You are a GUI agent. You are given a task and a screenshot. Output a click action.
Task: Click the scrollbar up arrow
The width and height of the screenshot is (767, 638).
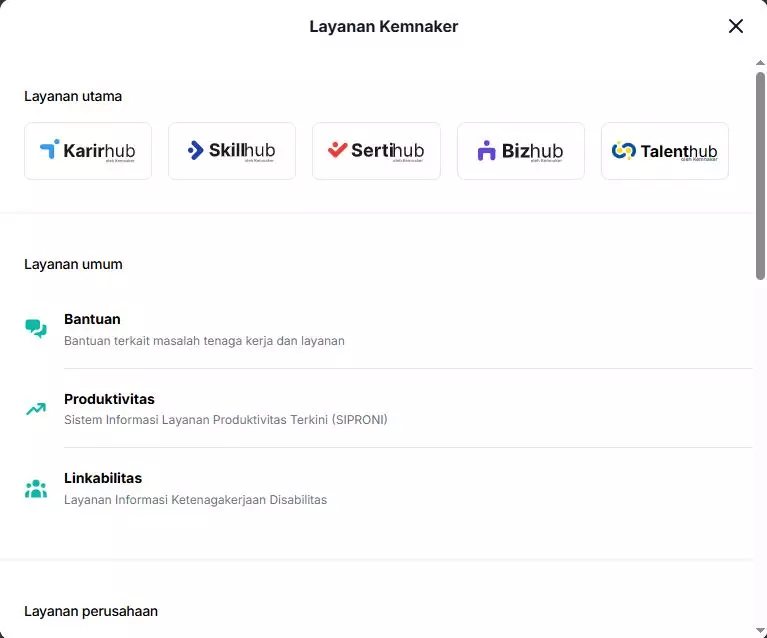click(760, 62)
